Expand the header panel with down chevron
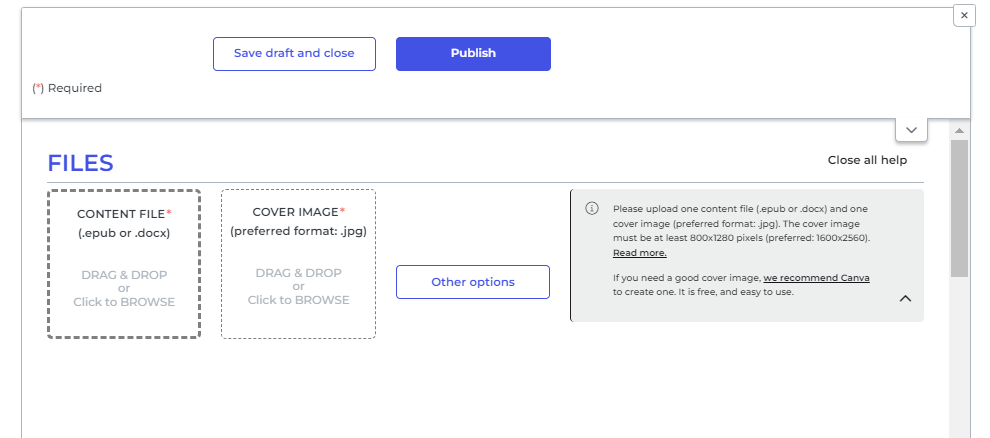This screenshot has height=438, width=990. coord(911,130)
